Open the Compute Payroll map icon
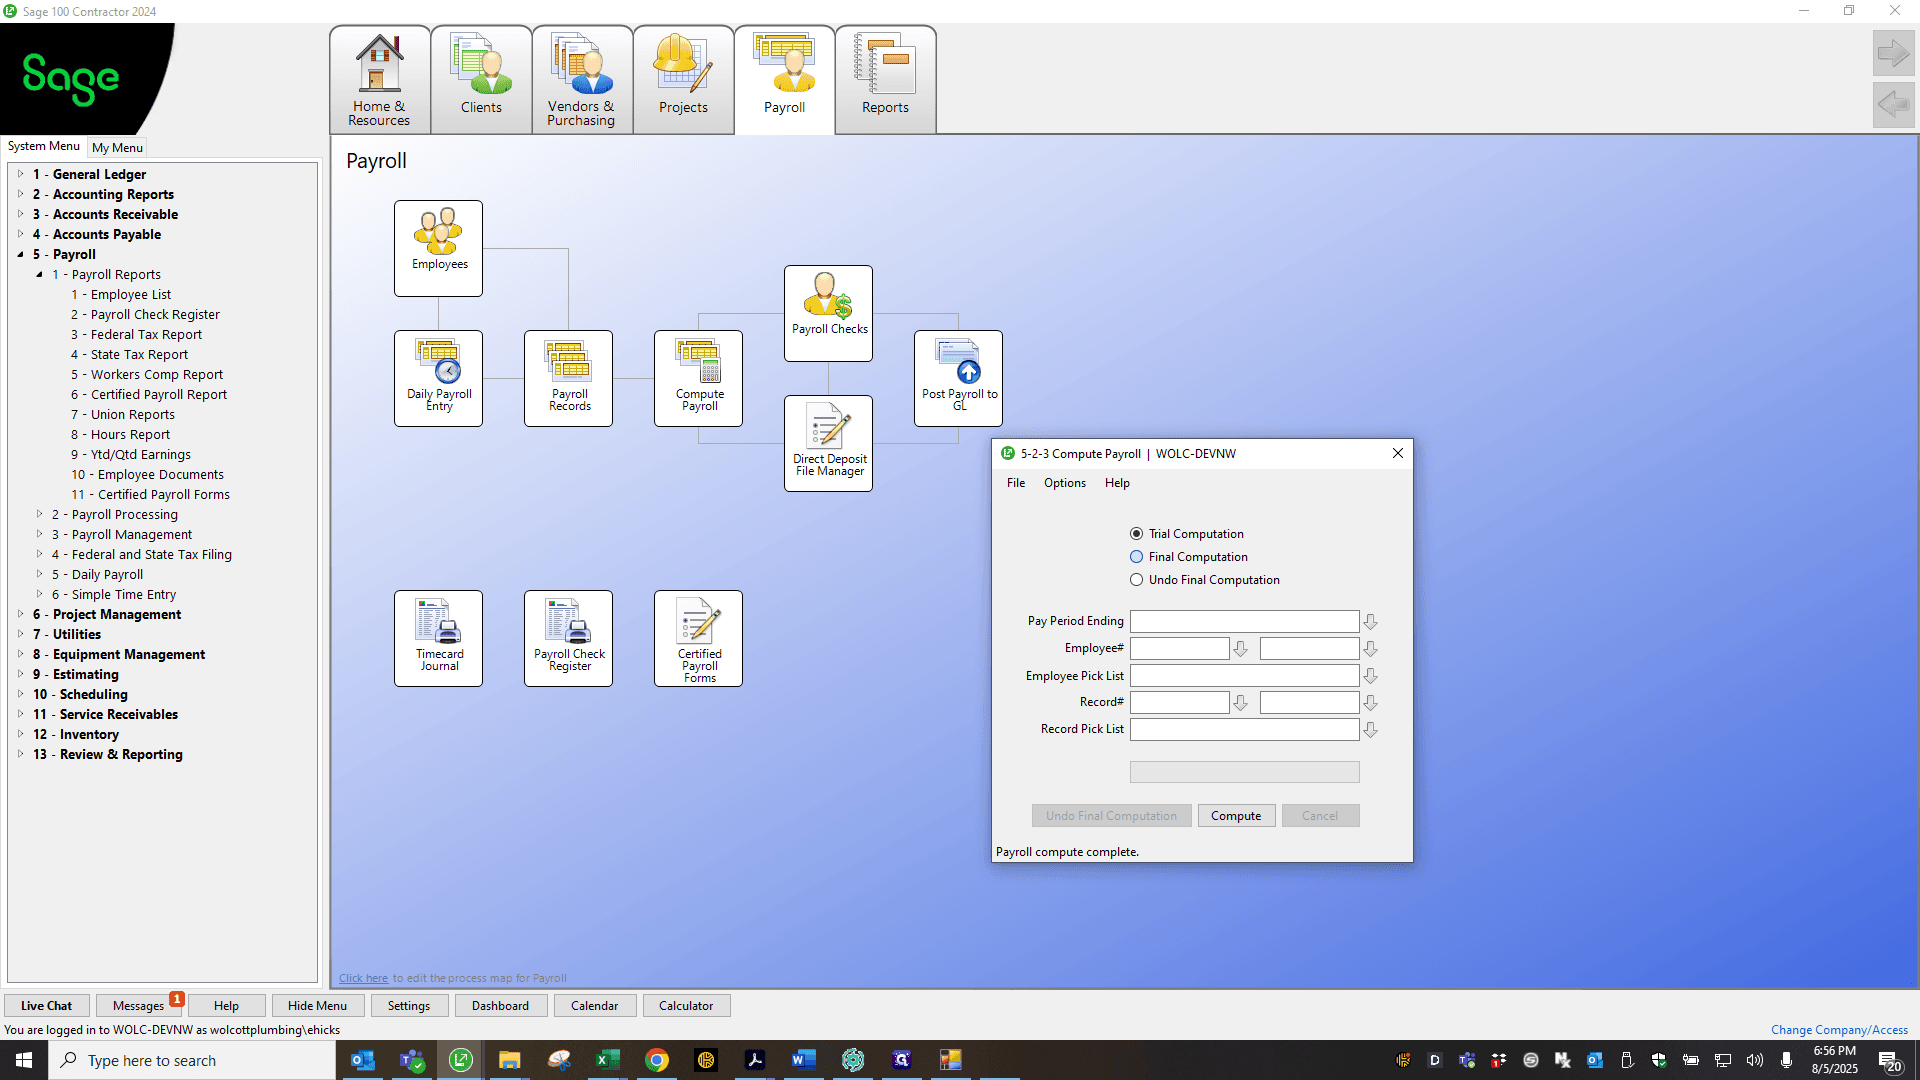1920x1080 pixels. click(x=698, y=378)
